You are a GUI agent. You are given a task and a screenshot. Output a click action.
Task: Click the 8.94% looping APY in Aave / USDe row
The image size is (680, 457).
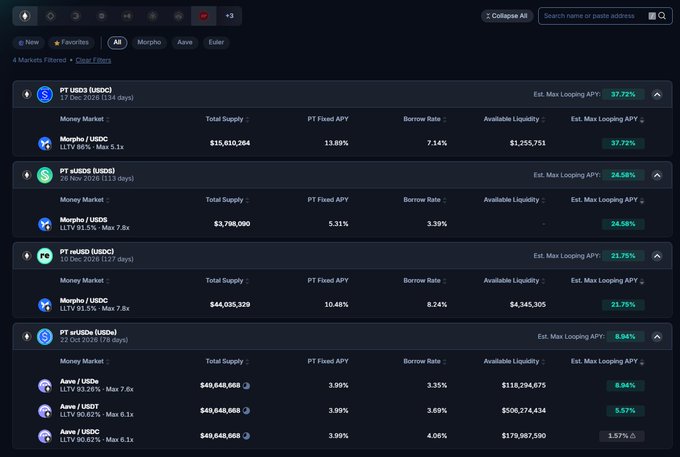click(x=624, y=385)
